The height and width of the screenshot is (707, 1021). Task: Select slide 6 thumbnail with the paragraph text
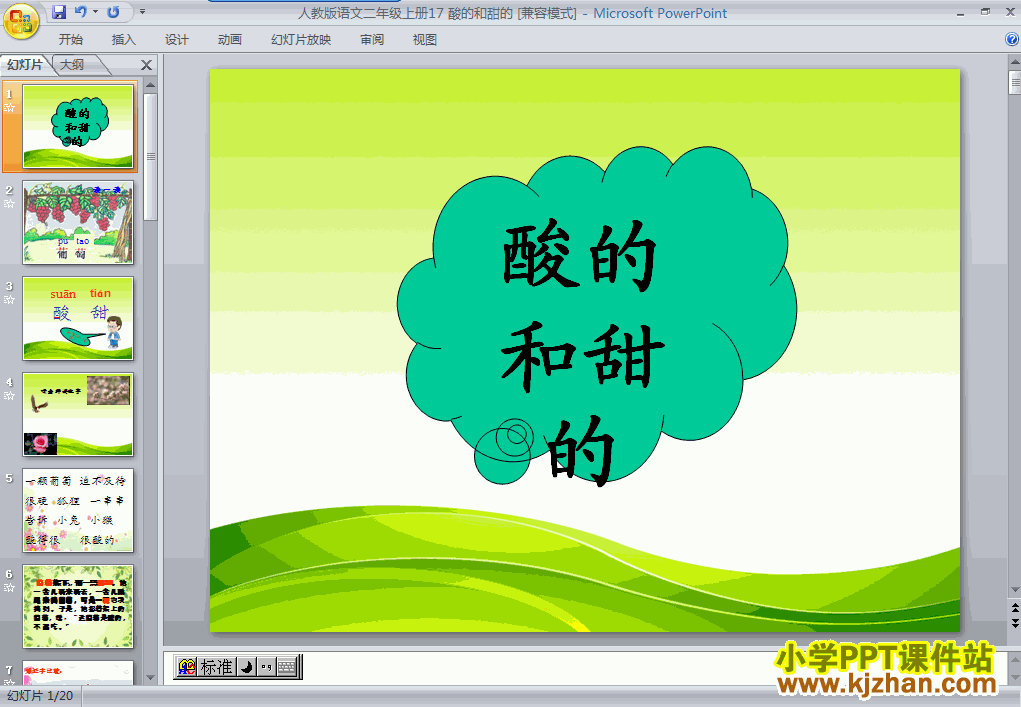coord(78,606)
